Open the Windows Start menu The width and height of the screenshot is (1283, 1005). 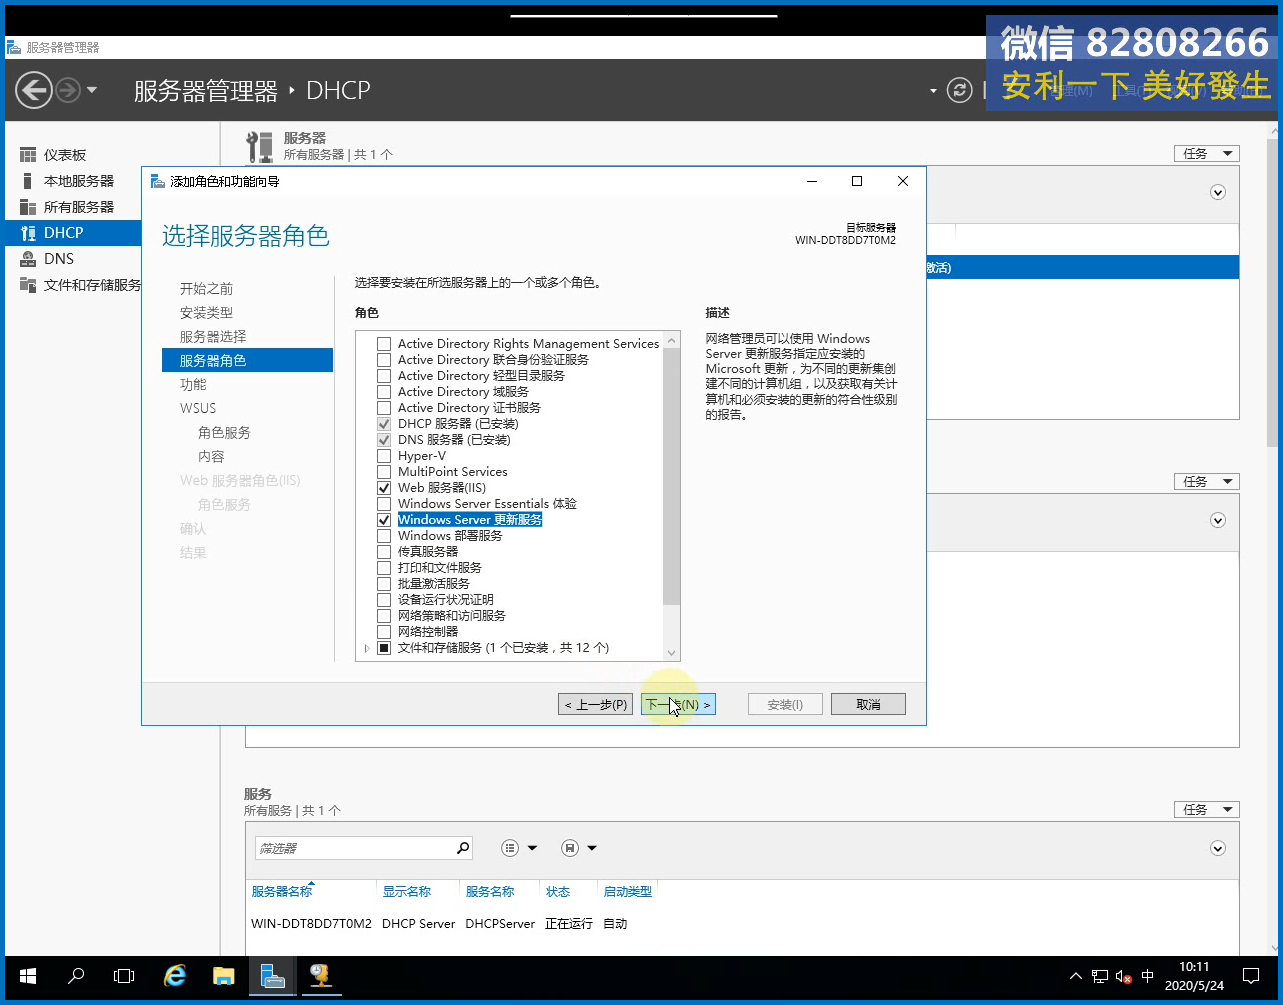[28, 976]
